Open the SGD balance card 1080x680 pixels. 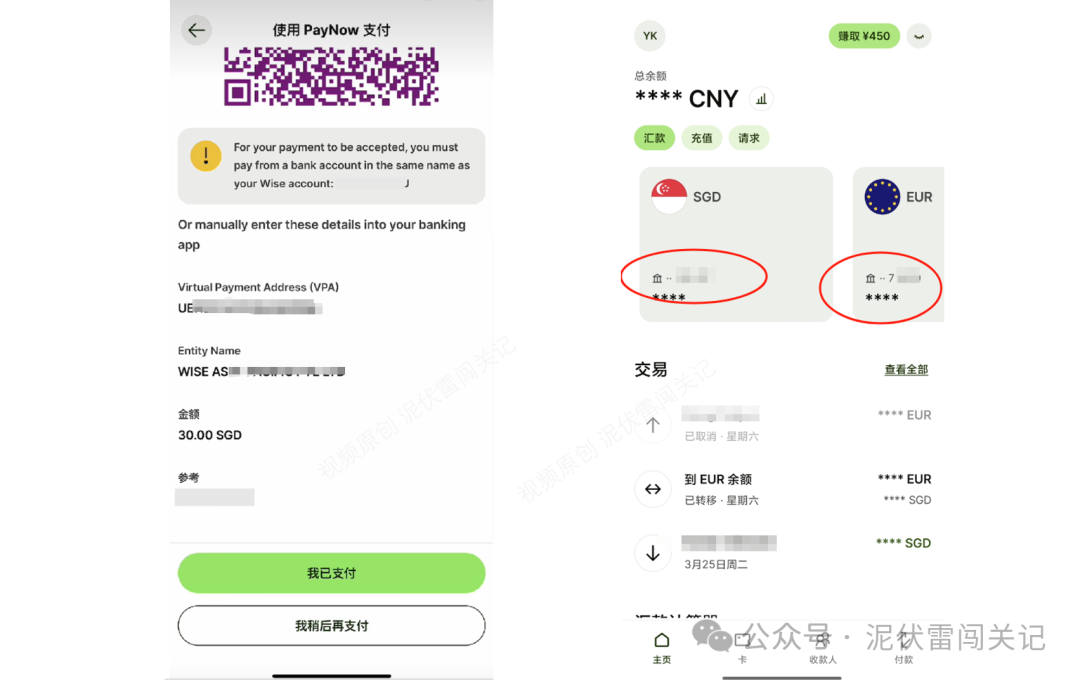coord(736,244)
